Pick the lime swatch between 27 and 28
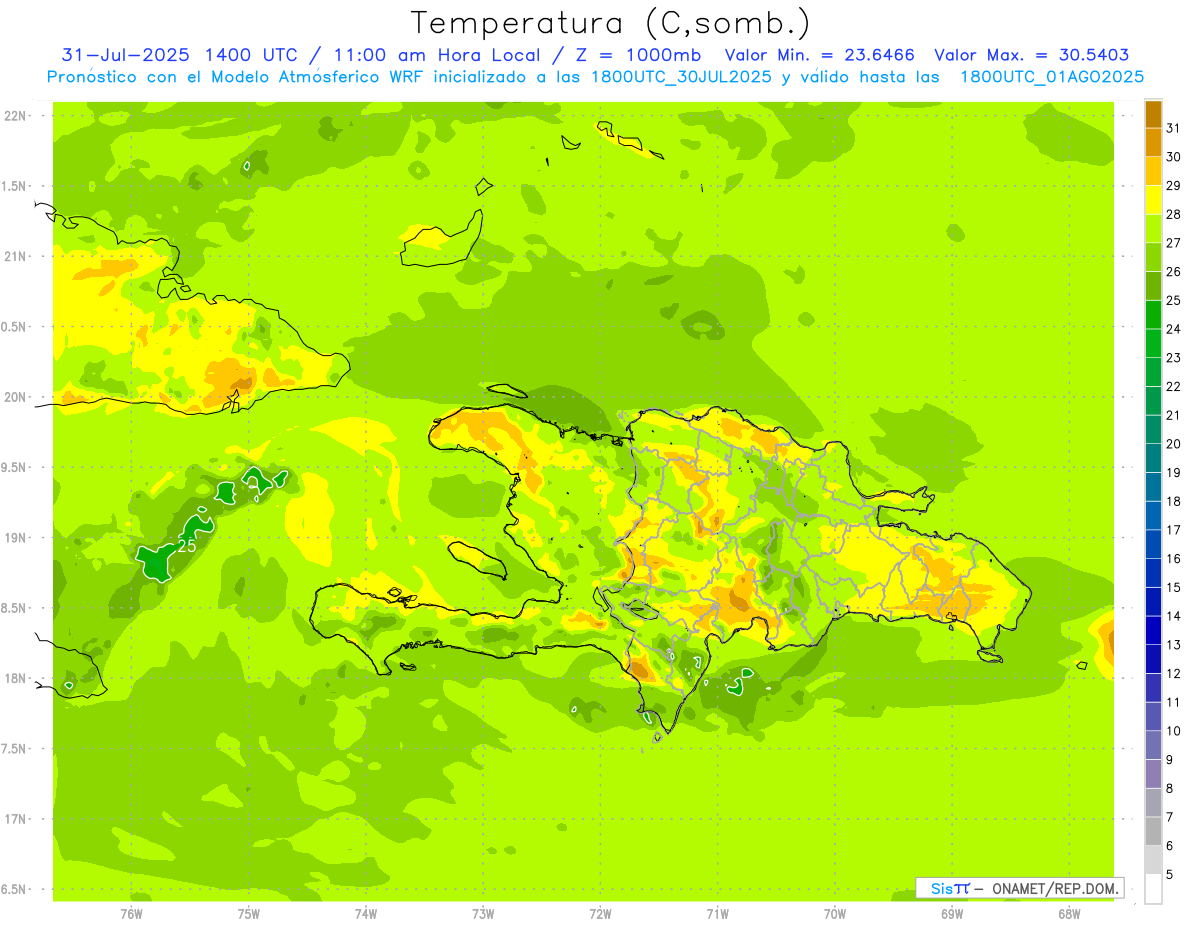Image resolution: width=1200 pixels, height=927 pixels. [x=1154, y=229]
